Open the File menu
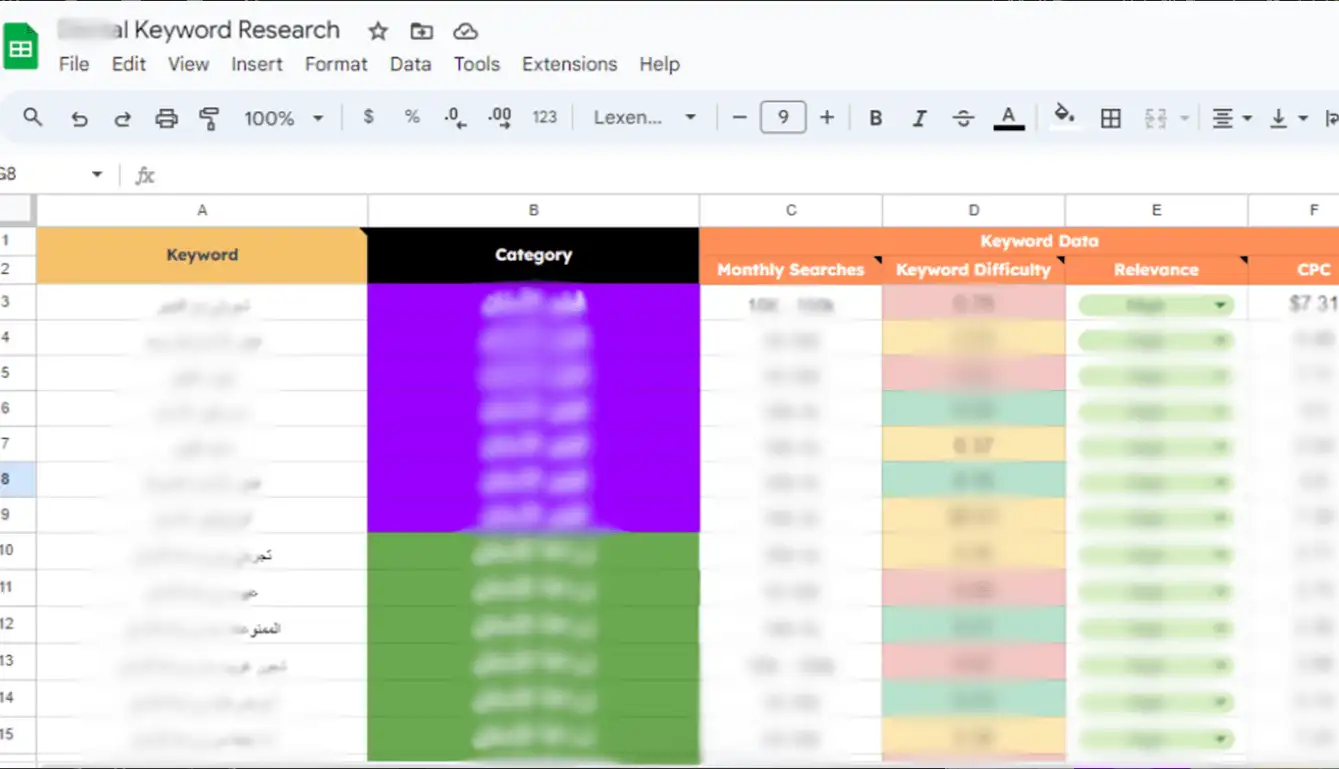1339x769 pixels. click(x=74, y=64)
